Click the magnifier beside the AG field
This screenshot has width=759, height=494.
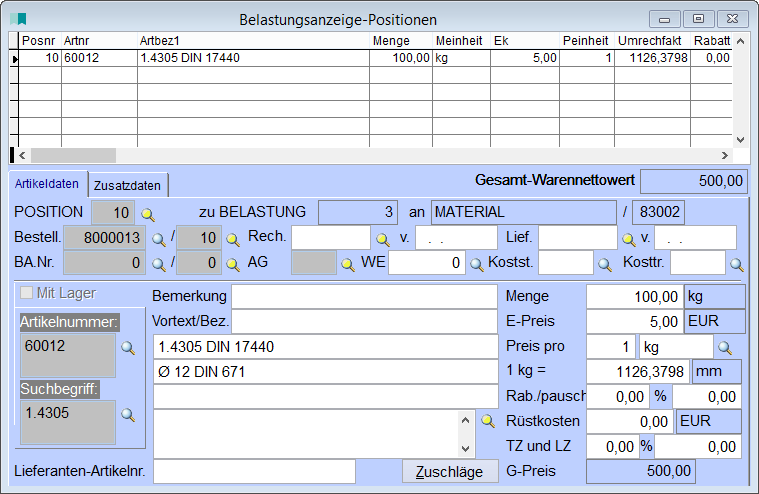[x=348, y=264]
